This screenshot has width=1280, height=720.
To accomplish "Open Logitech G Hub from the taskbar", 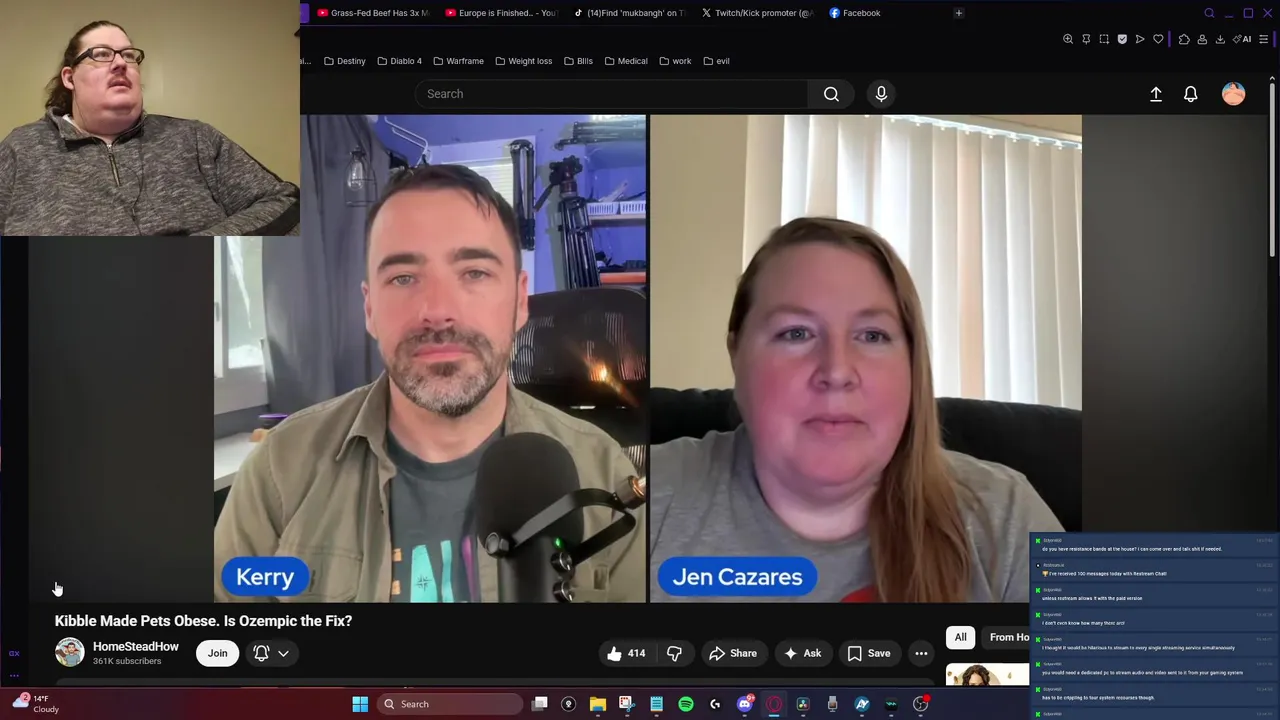I will (x=715, y=704).
